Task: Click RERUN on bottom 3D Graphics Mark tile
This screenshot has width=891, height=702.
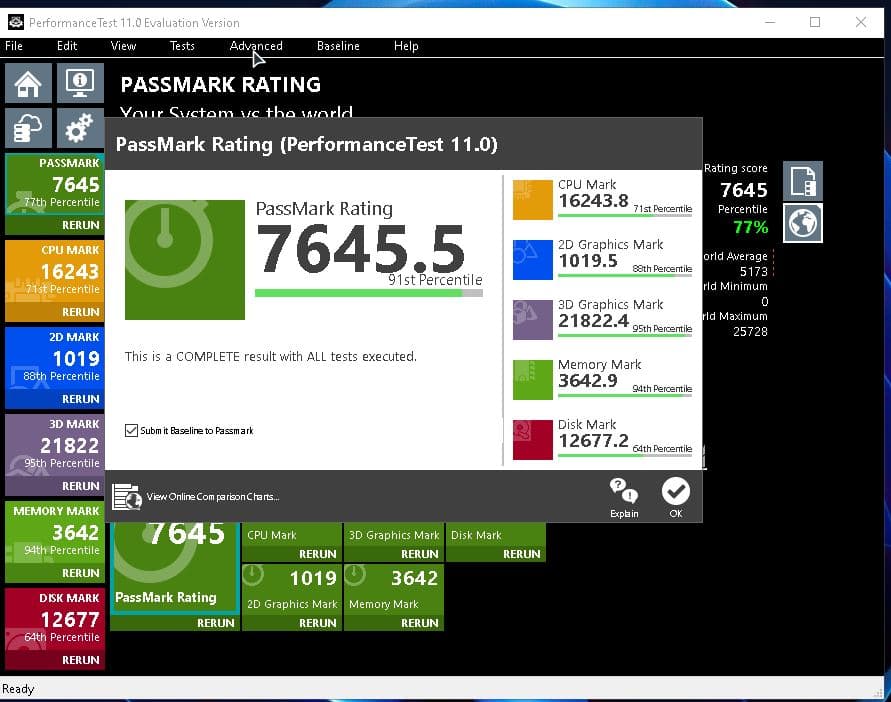Action: coord(419,554)
